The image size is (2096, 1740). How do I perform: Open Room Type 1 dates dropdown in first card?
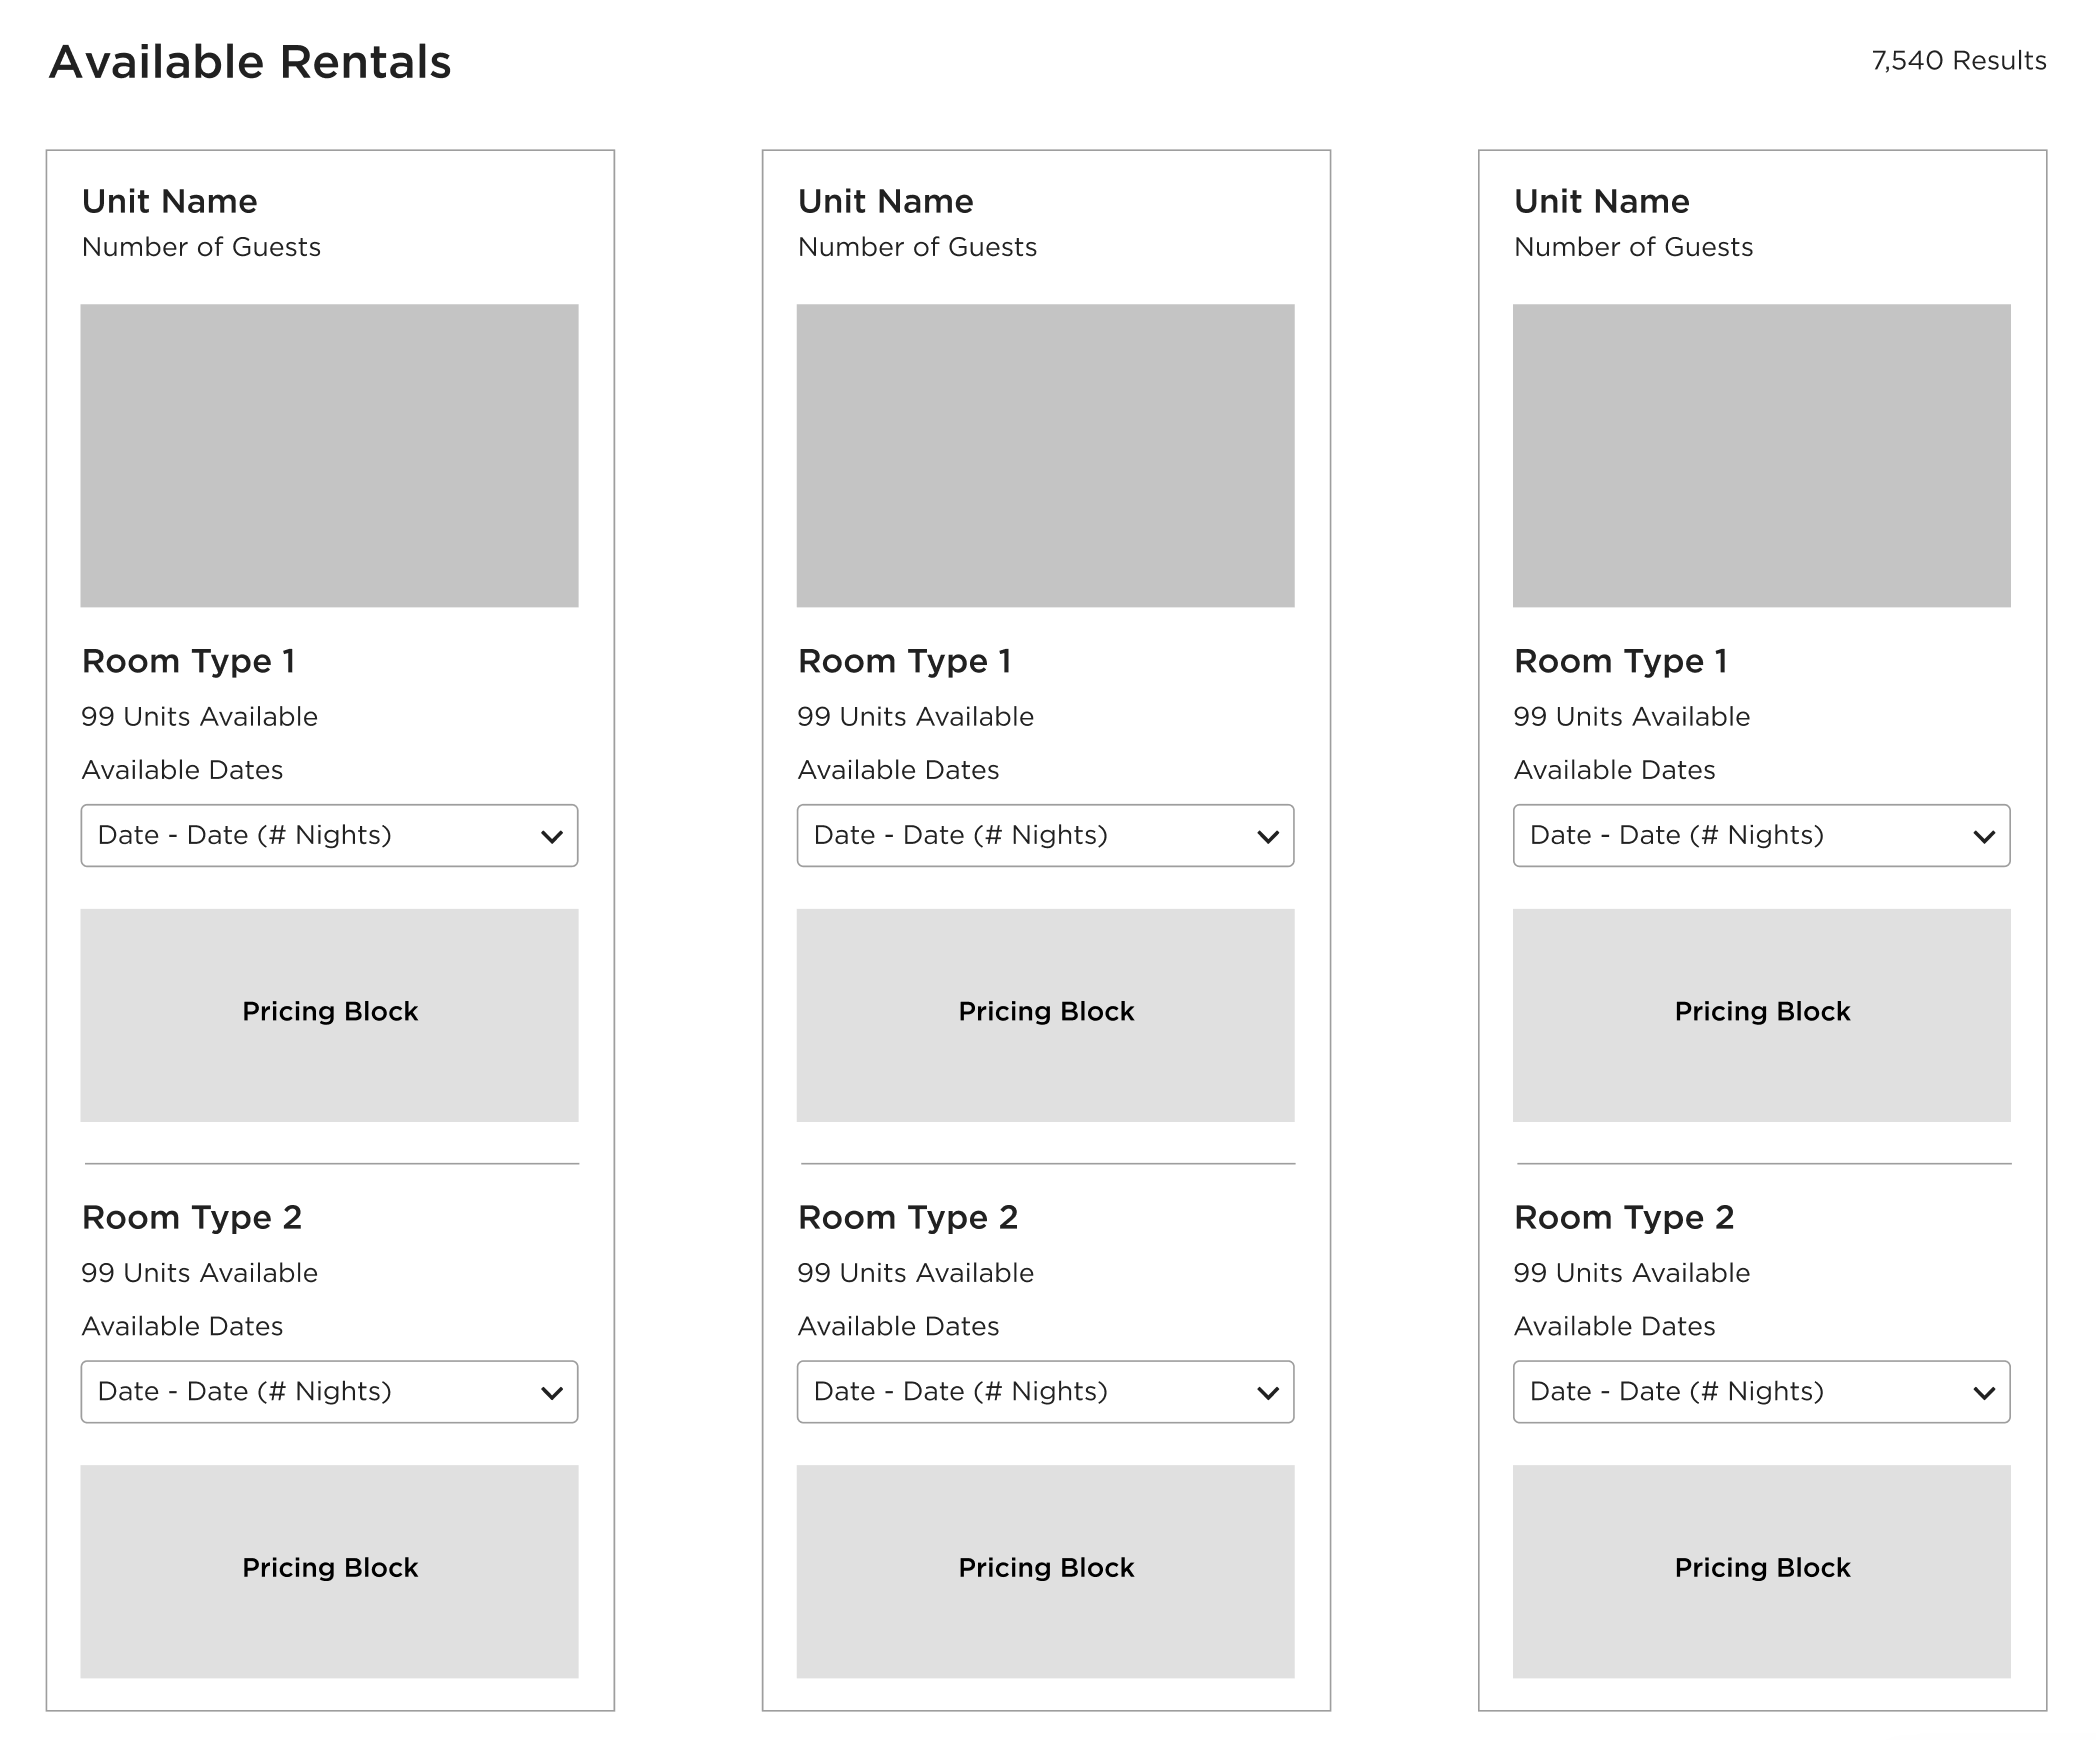tap(329, 835)
